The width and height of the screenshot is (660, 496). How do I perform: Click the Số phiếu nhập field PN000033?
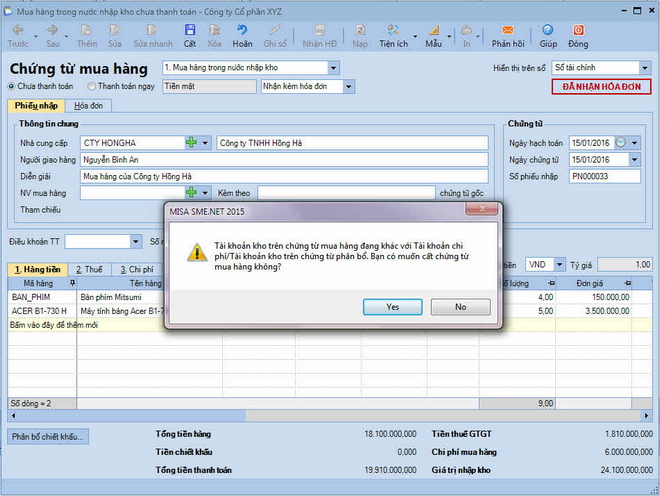coord(604,176)
